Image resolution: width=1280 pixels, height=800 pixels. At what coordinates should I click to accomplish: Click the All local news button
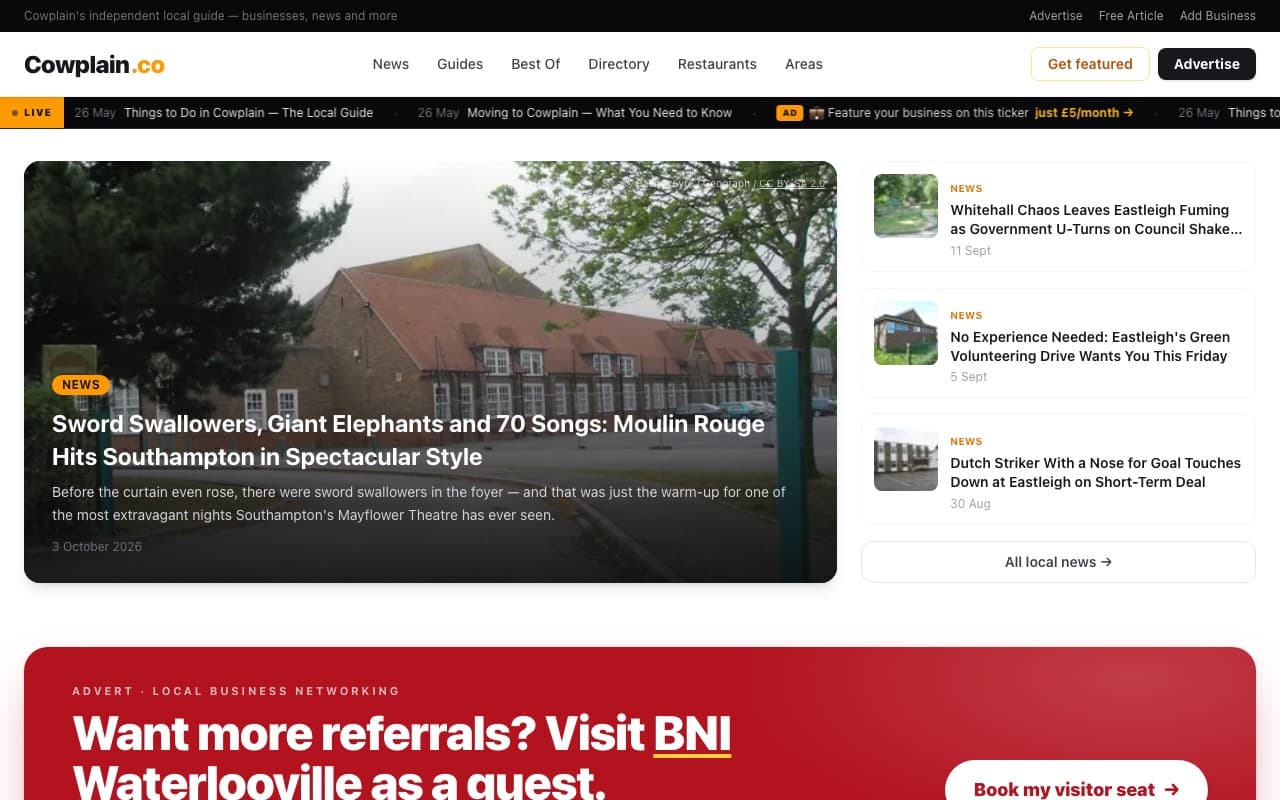1058,562
